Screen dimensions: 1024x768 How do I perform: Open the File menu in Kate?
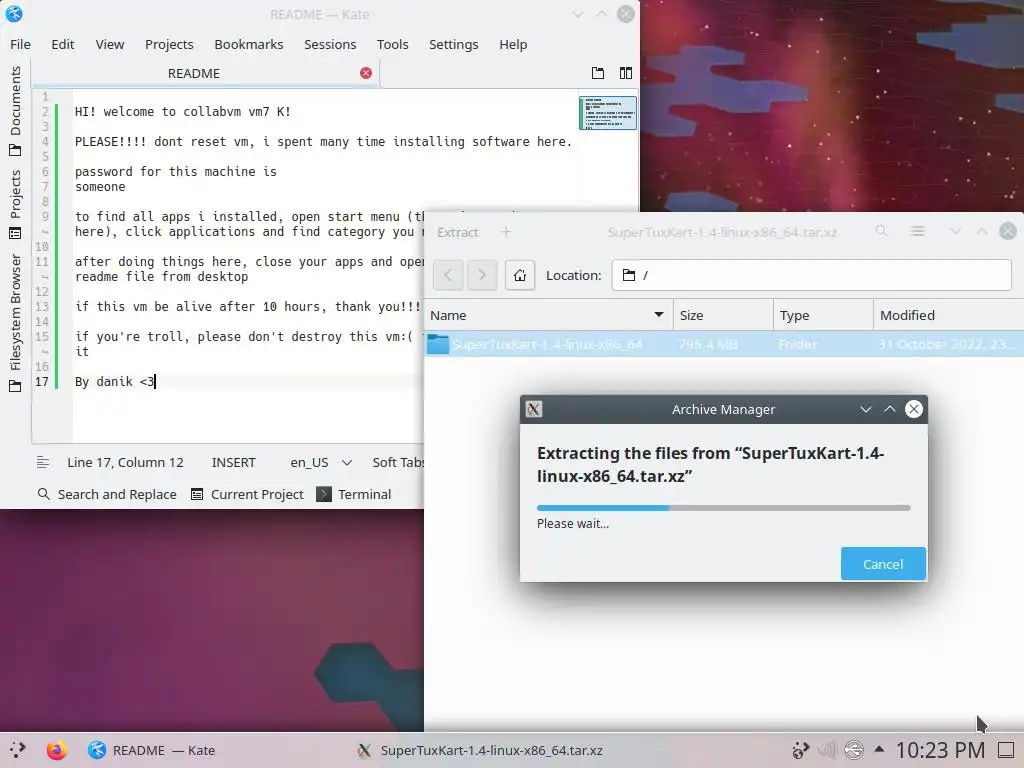(x=20, y=44)
